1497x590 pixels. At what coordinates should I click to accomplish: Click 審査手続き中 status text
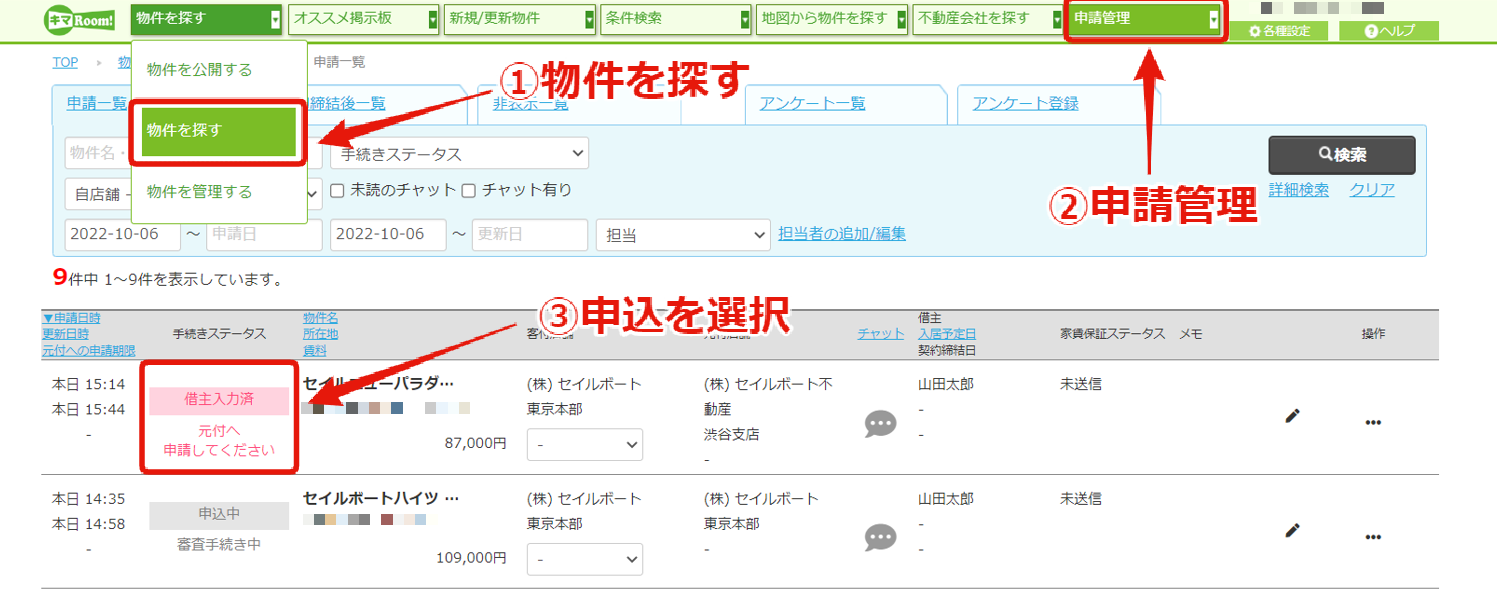[x=218, y=545]
